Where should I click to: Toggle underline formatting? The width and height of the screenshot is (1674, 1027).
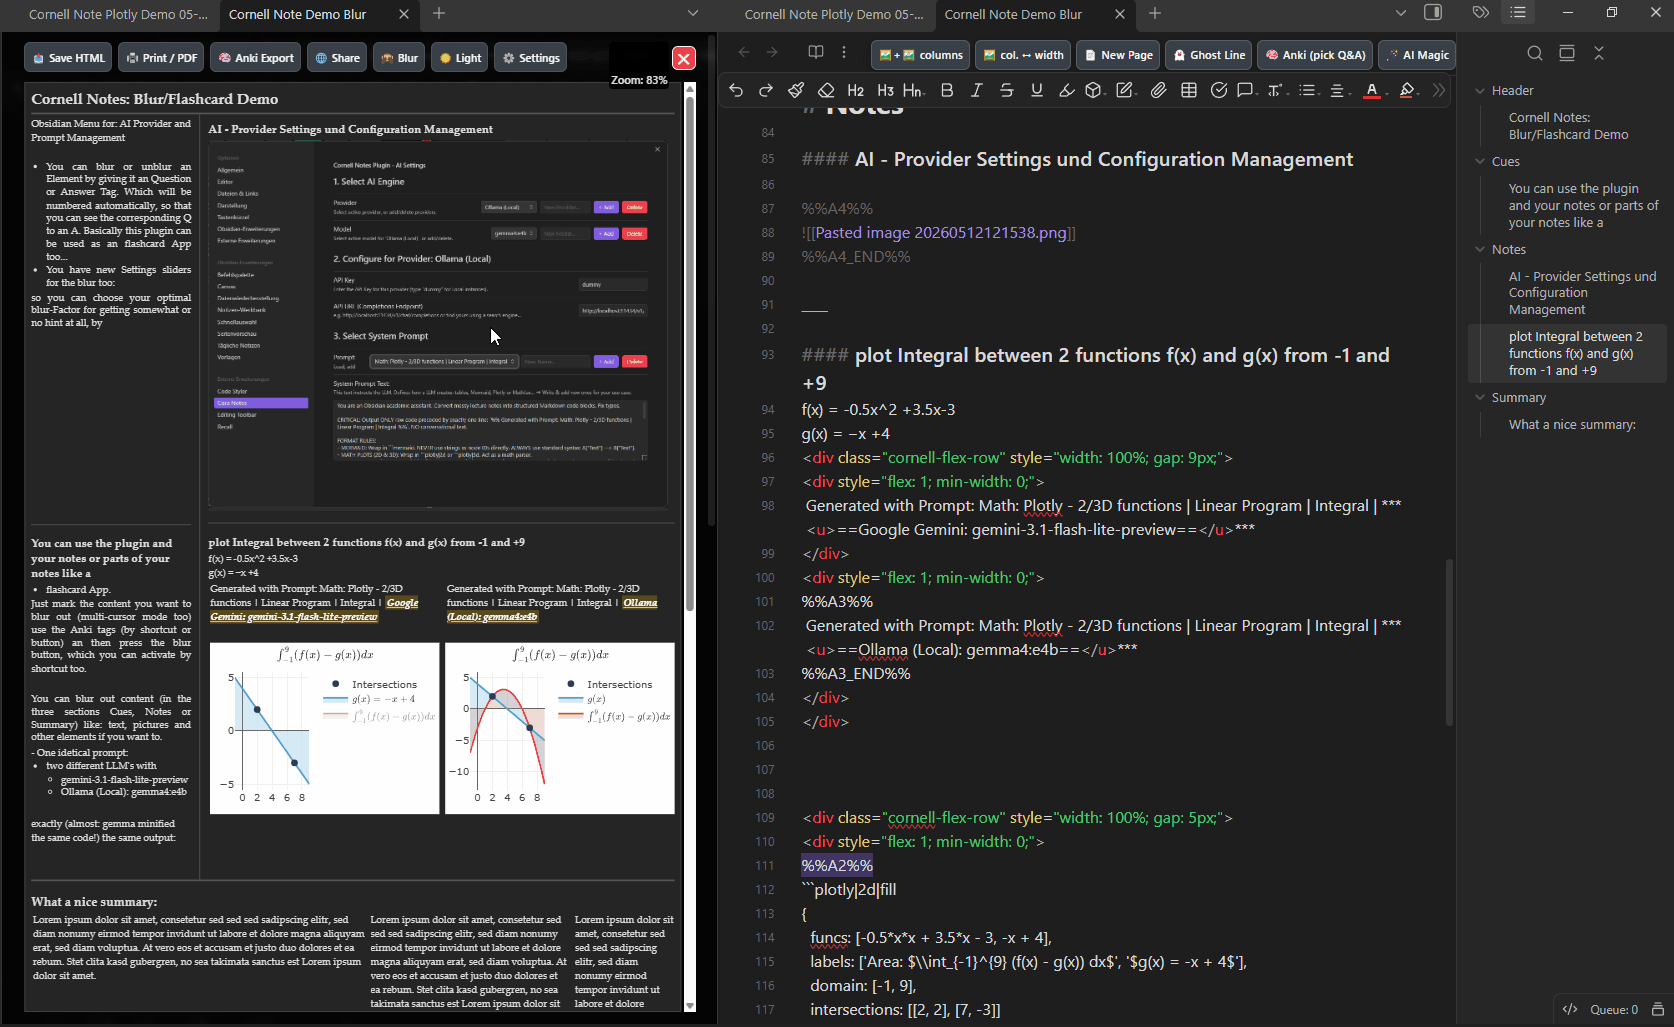click(1037, 90)
